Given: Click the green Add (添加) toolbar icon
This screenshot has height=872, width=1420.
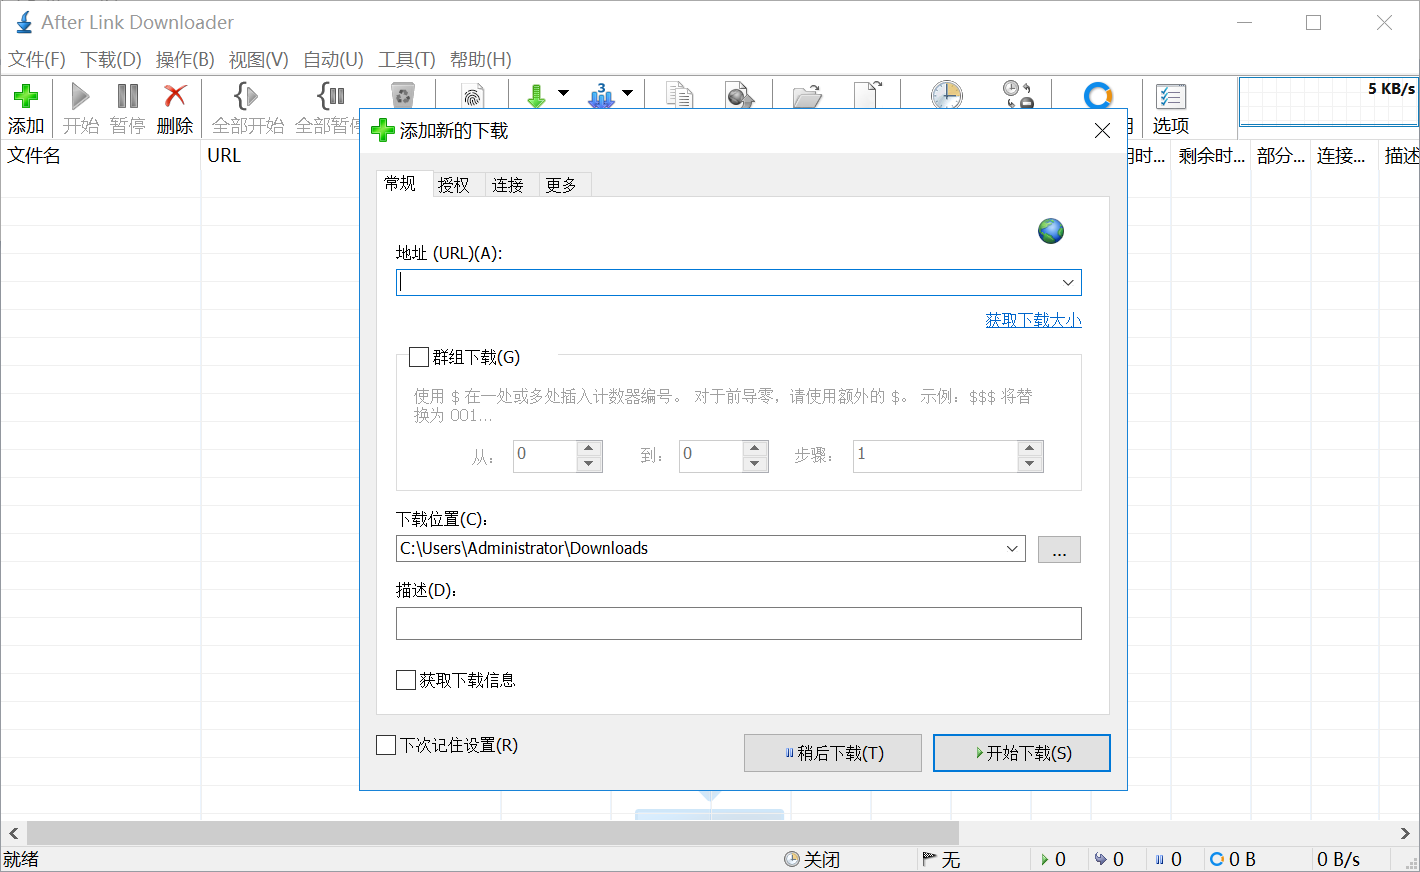Looking at the screenshot, I should 26,97.
